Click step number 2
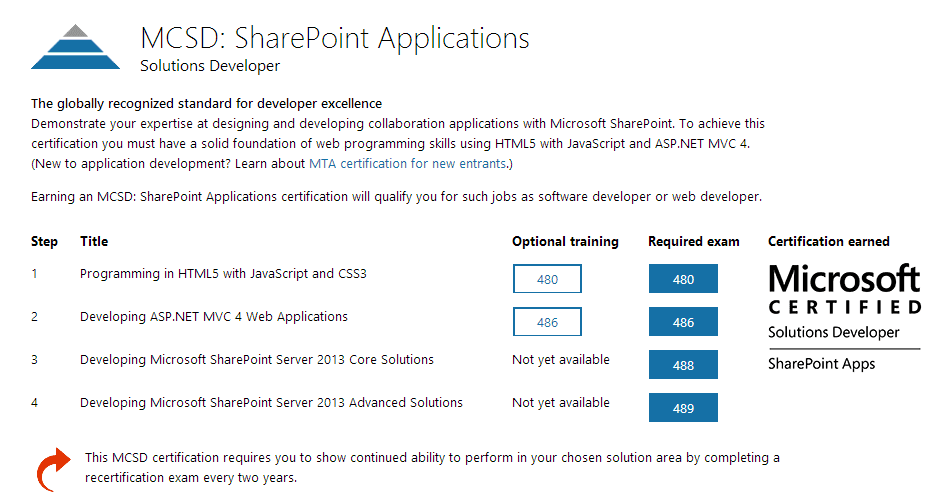This screenshot has width=933, height=496. tap(35, 316)
